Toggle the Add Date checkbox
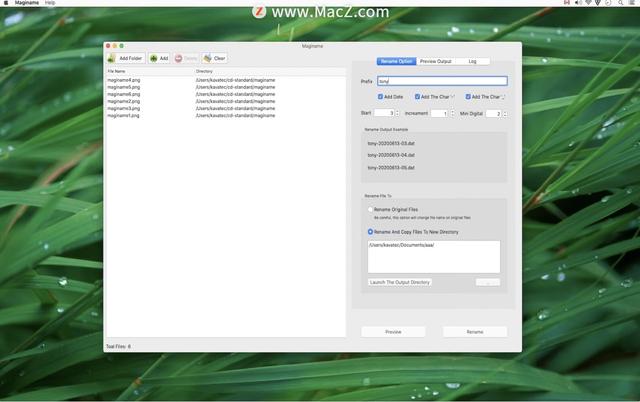Viewport: 640px width, 402px height. click(380, 97)
